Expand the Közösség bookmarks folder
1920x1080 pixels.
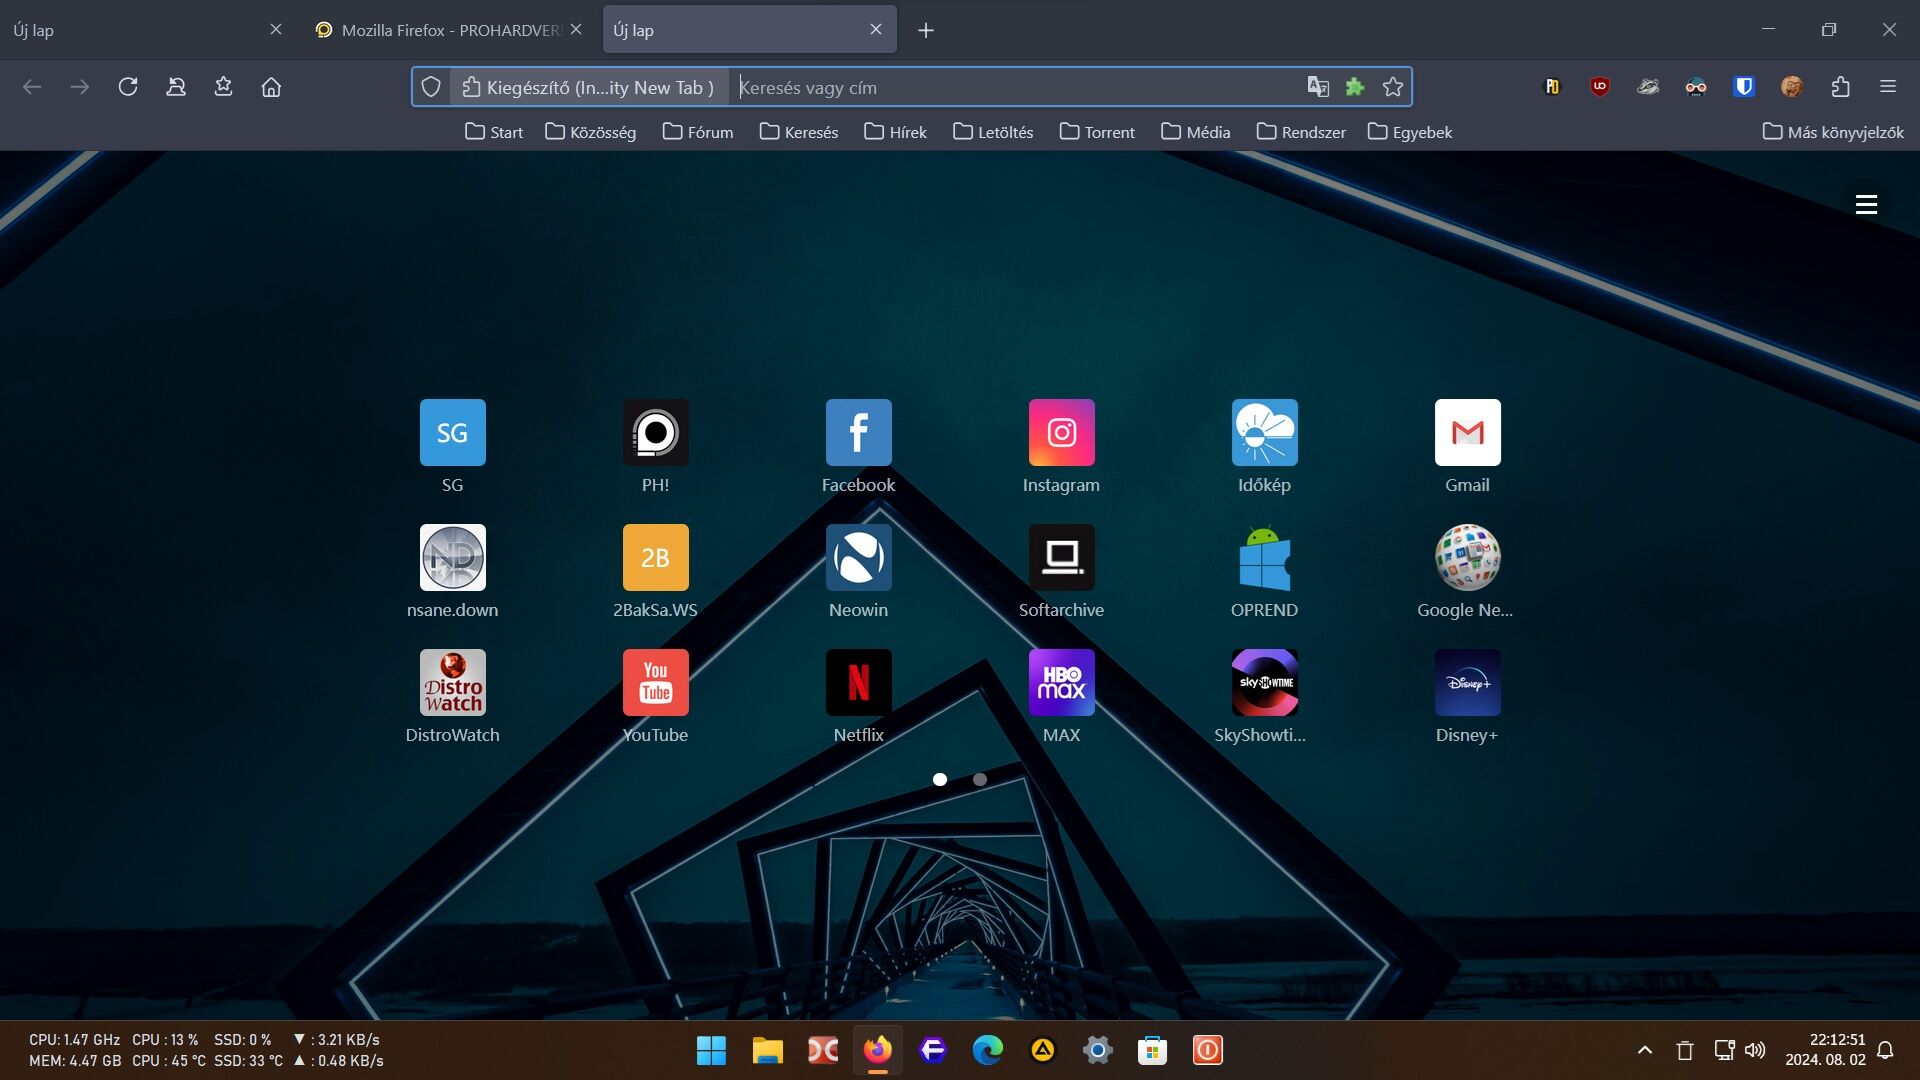tap(591, 132)
